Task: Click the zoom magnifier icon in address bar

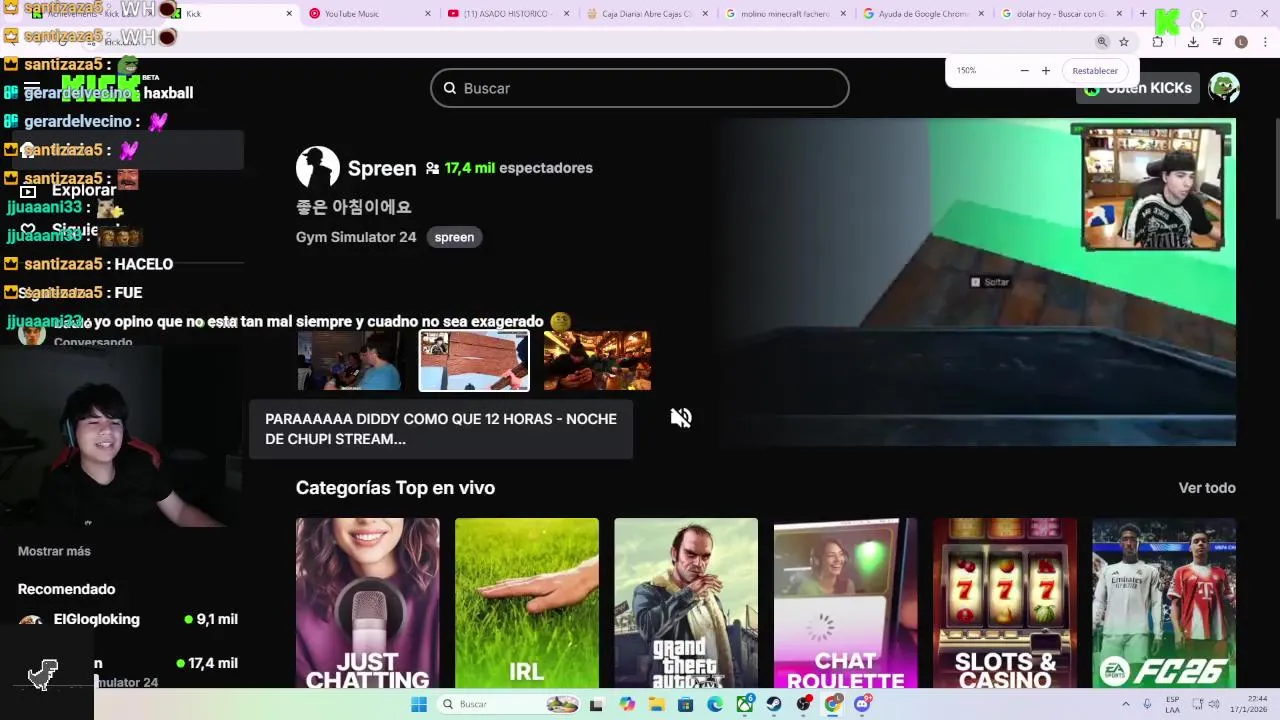Action: click(x=1102, y=42)
